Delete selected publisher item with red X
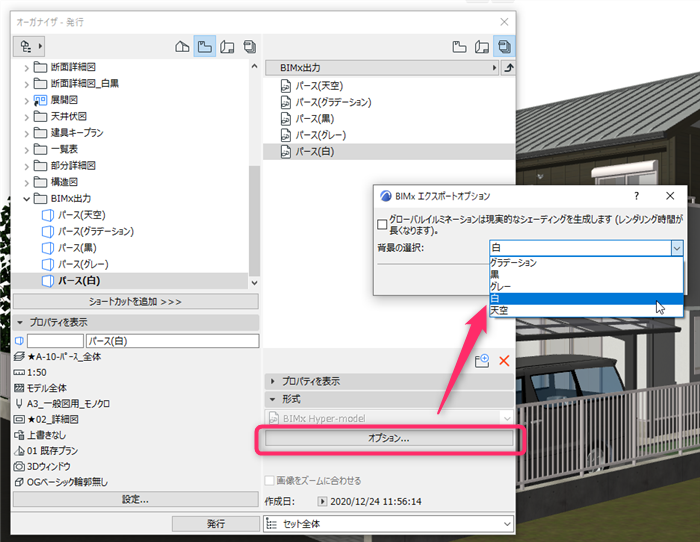This screenshot has height=542, width=700. 504,361
